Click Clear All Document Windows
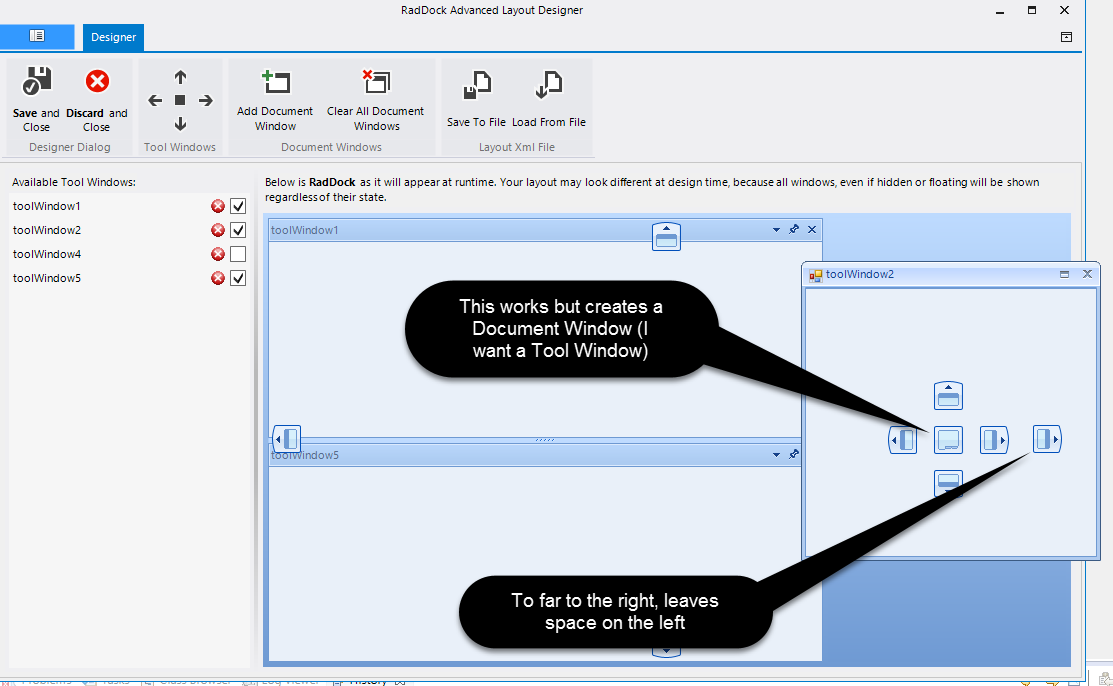Viewport: 1113px width, 686px height. (376, 100)
